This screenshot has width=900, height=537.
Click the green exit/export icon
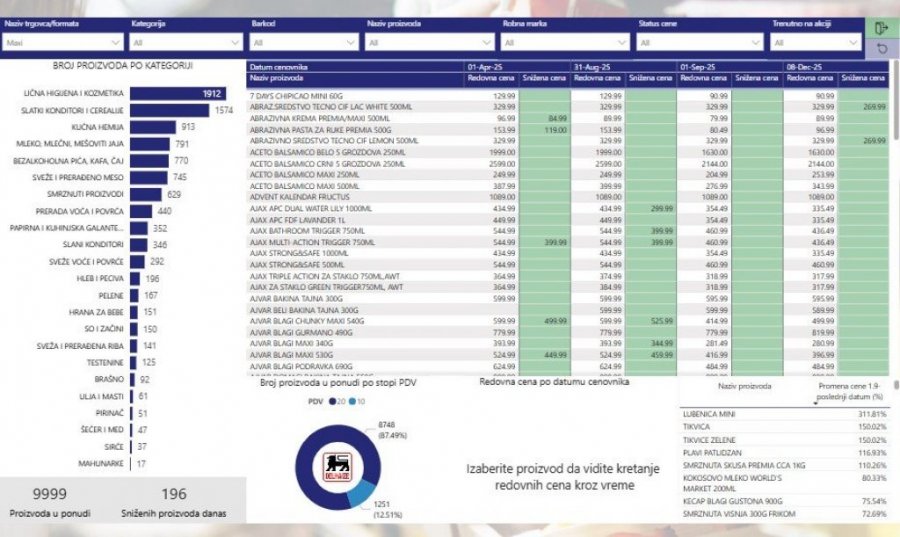pos(881,28)
